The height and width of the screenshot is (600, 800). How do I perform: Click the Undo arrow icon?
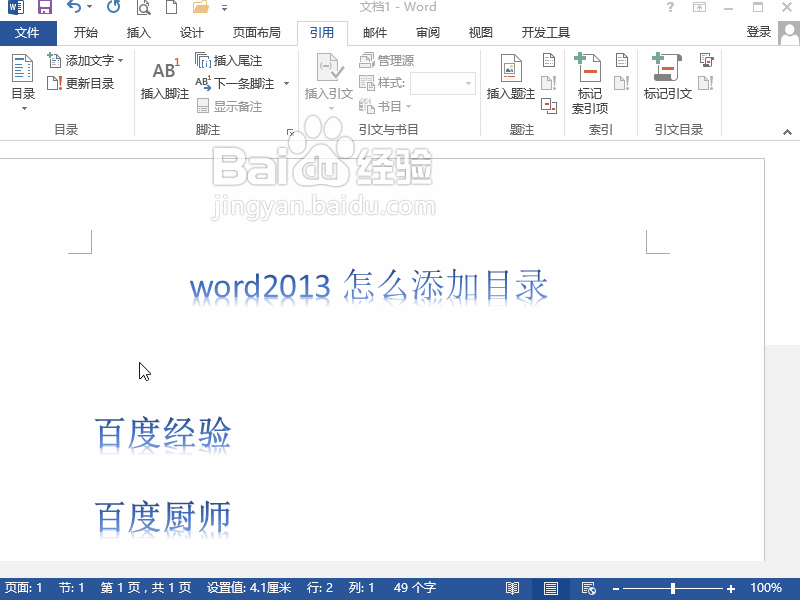74,7
